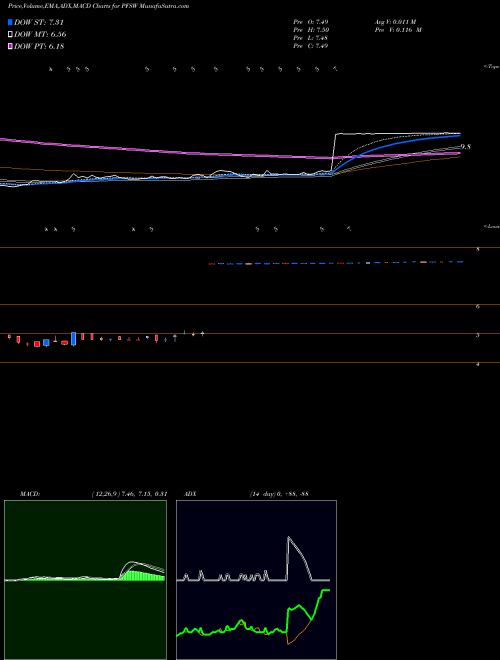Viewport: 500px width, 660px height.
Task: Click the ADX '(14 day) 0, +88, -88' values
Action: [279, 494]
